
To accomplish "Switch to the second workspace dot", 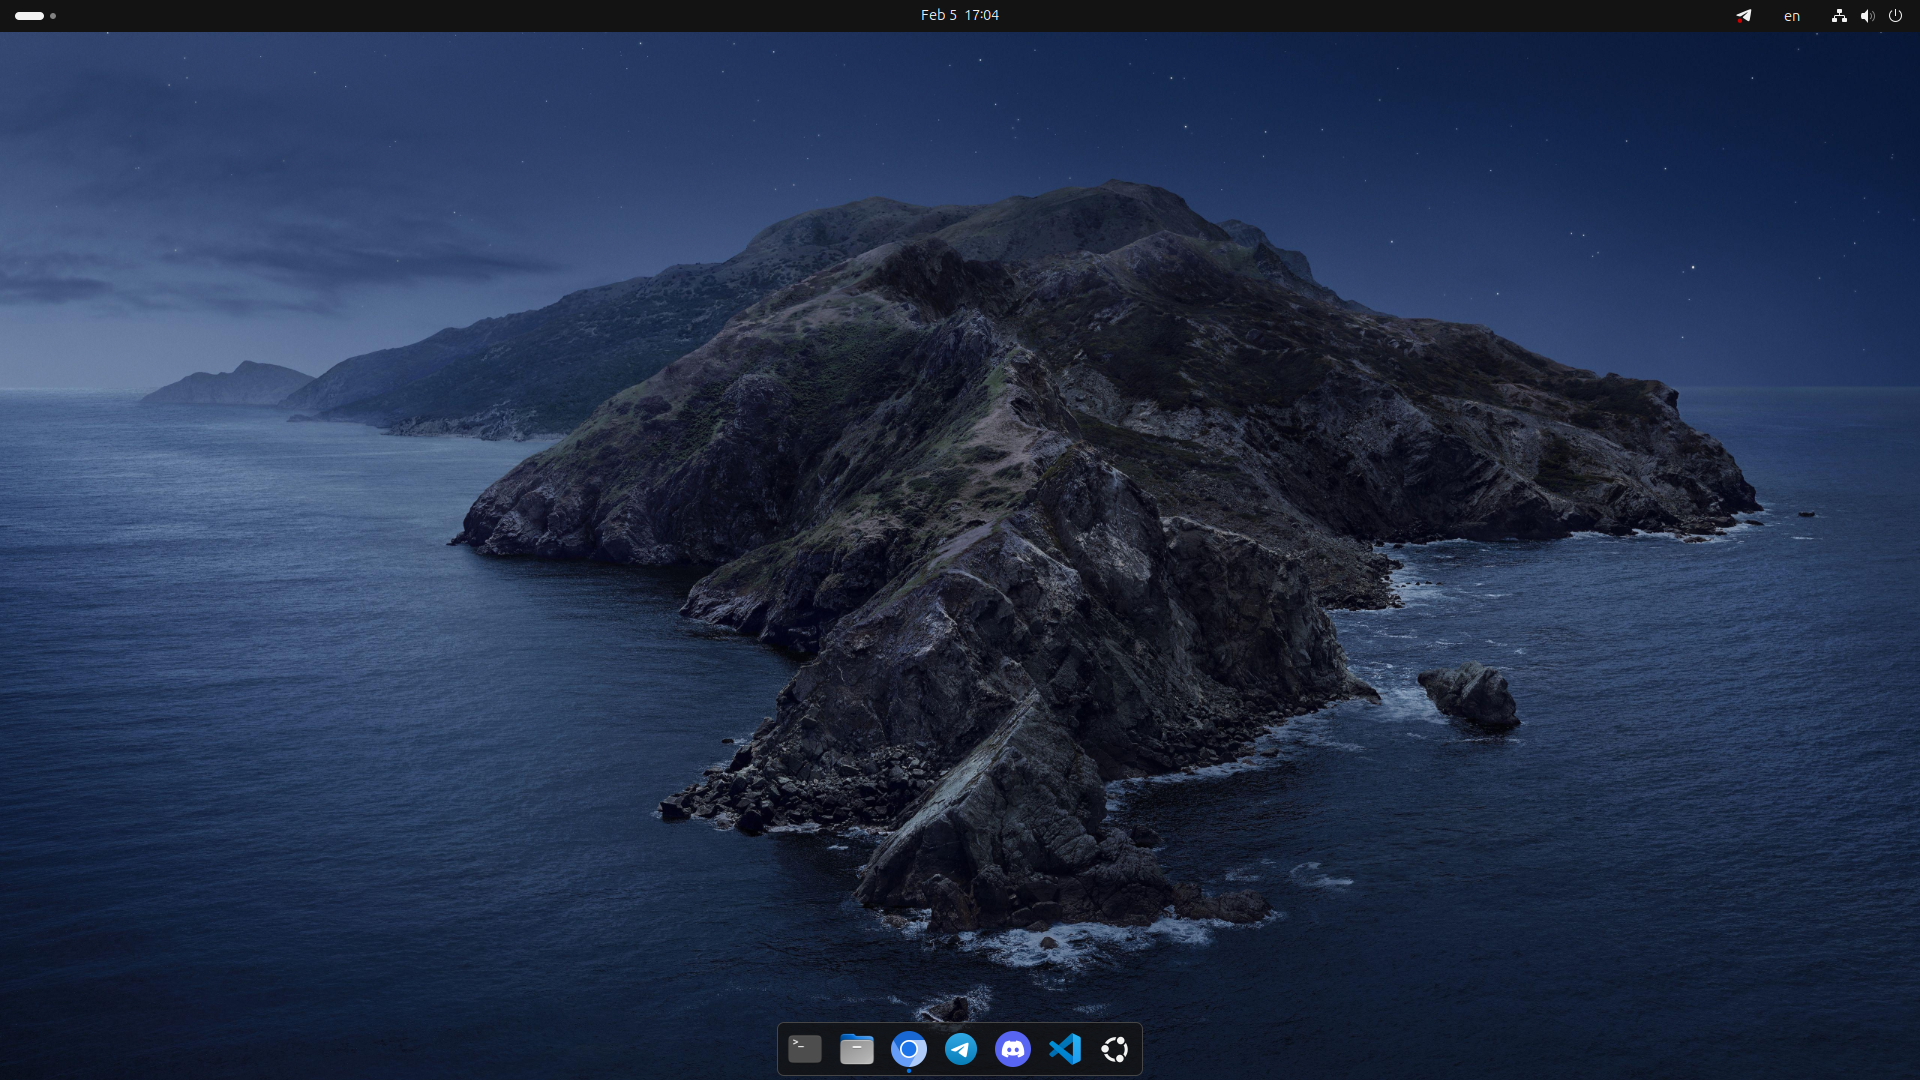I will pyautogui.click(x=53, y=15).
